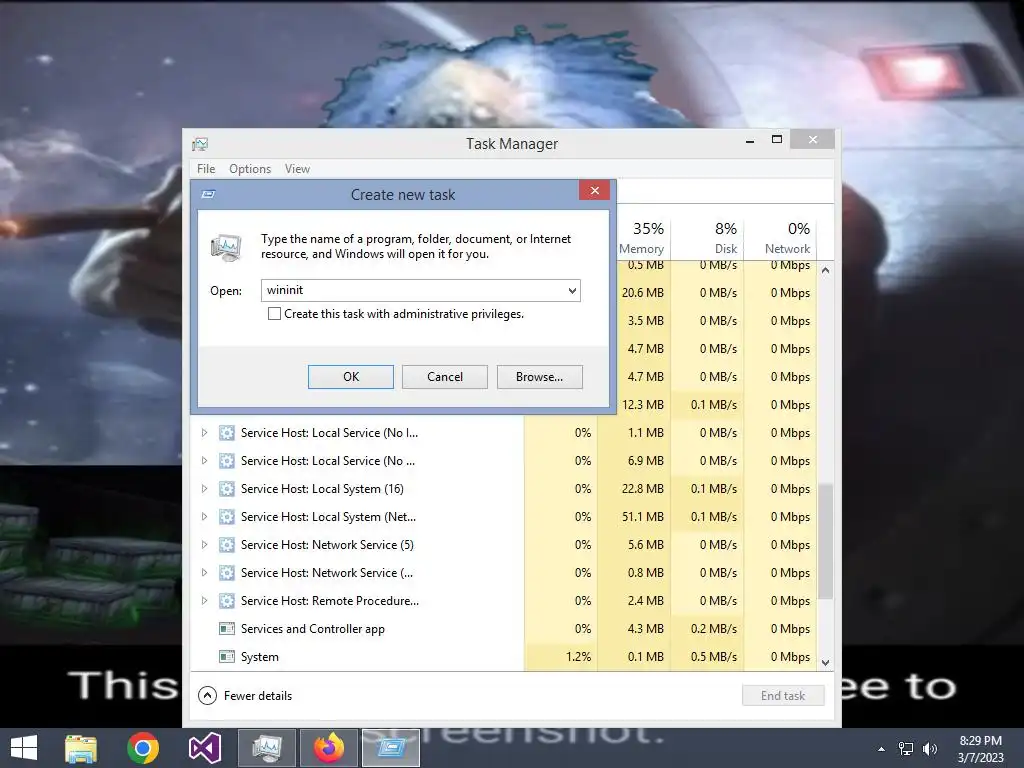The height and width of the screenshot is (768, 1024).
Task: Open the View menu
Action: [297, 168]
